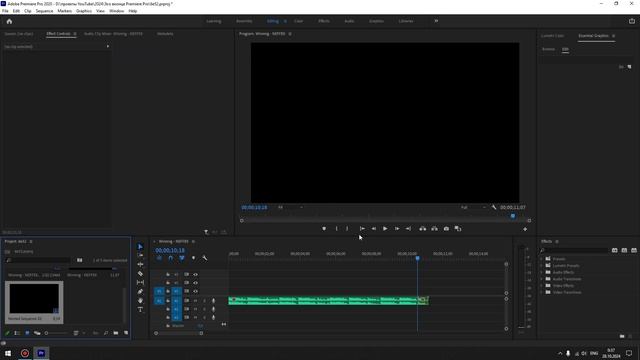The width and height of the screenshot is (640, 360).
Task: Select the Selection (arrow) tool
Action: click(140, 247)
